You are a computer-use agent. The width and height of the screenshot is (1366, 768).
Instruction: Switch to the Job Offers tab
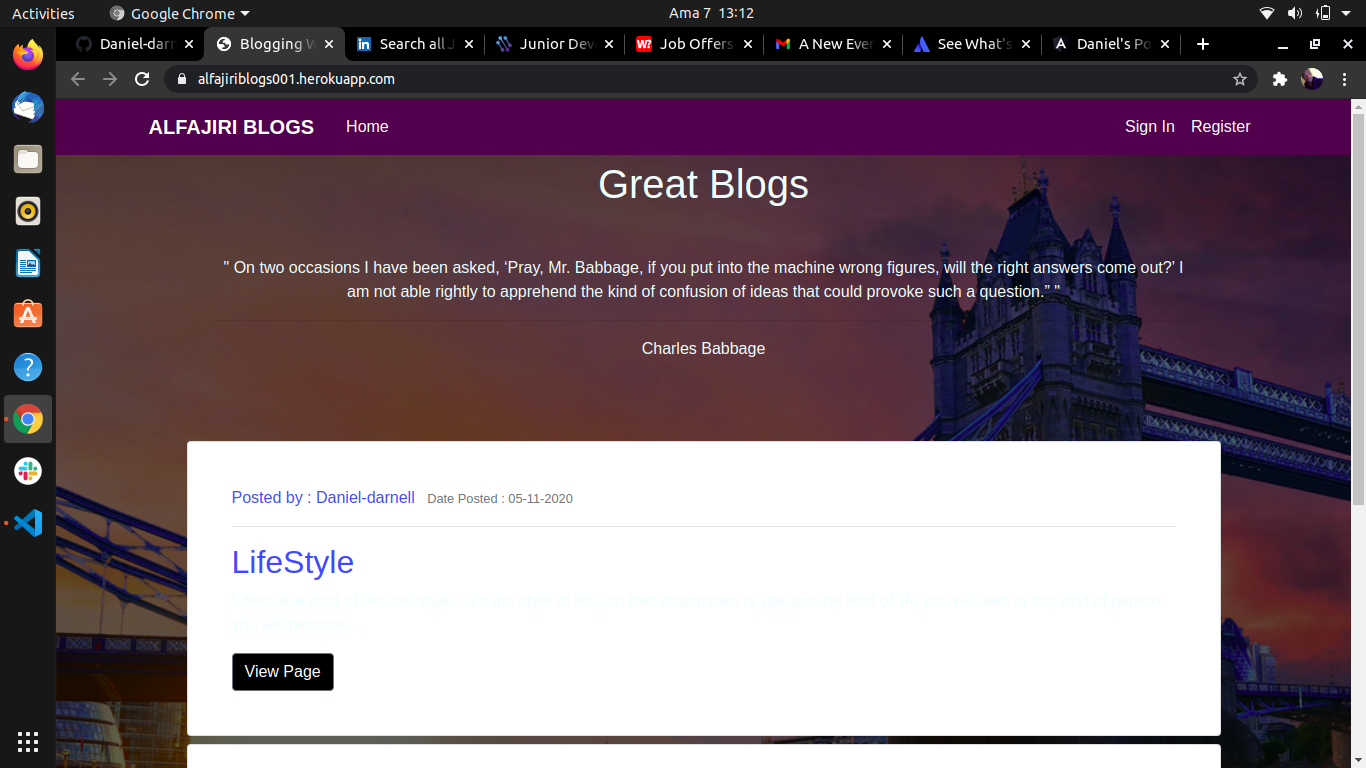tap(694, 44)
